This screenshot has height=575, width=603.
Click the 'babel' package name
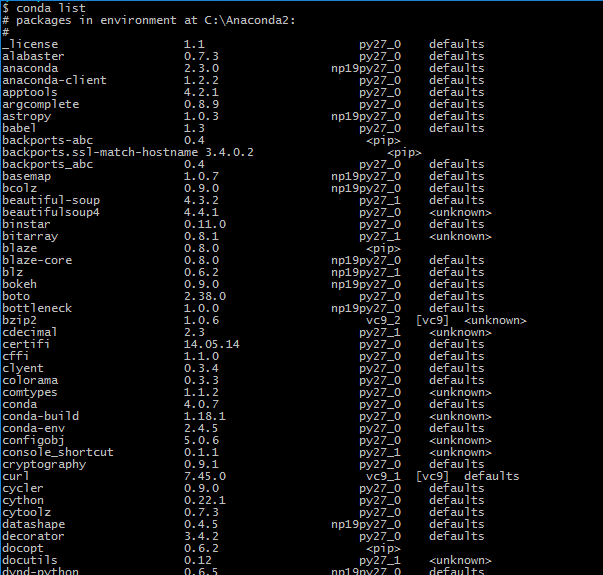coord(19,128)
